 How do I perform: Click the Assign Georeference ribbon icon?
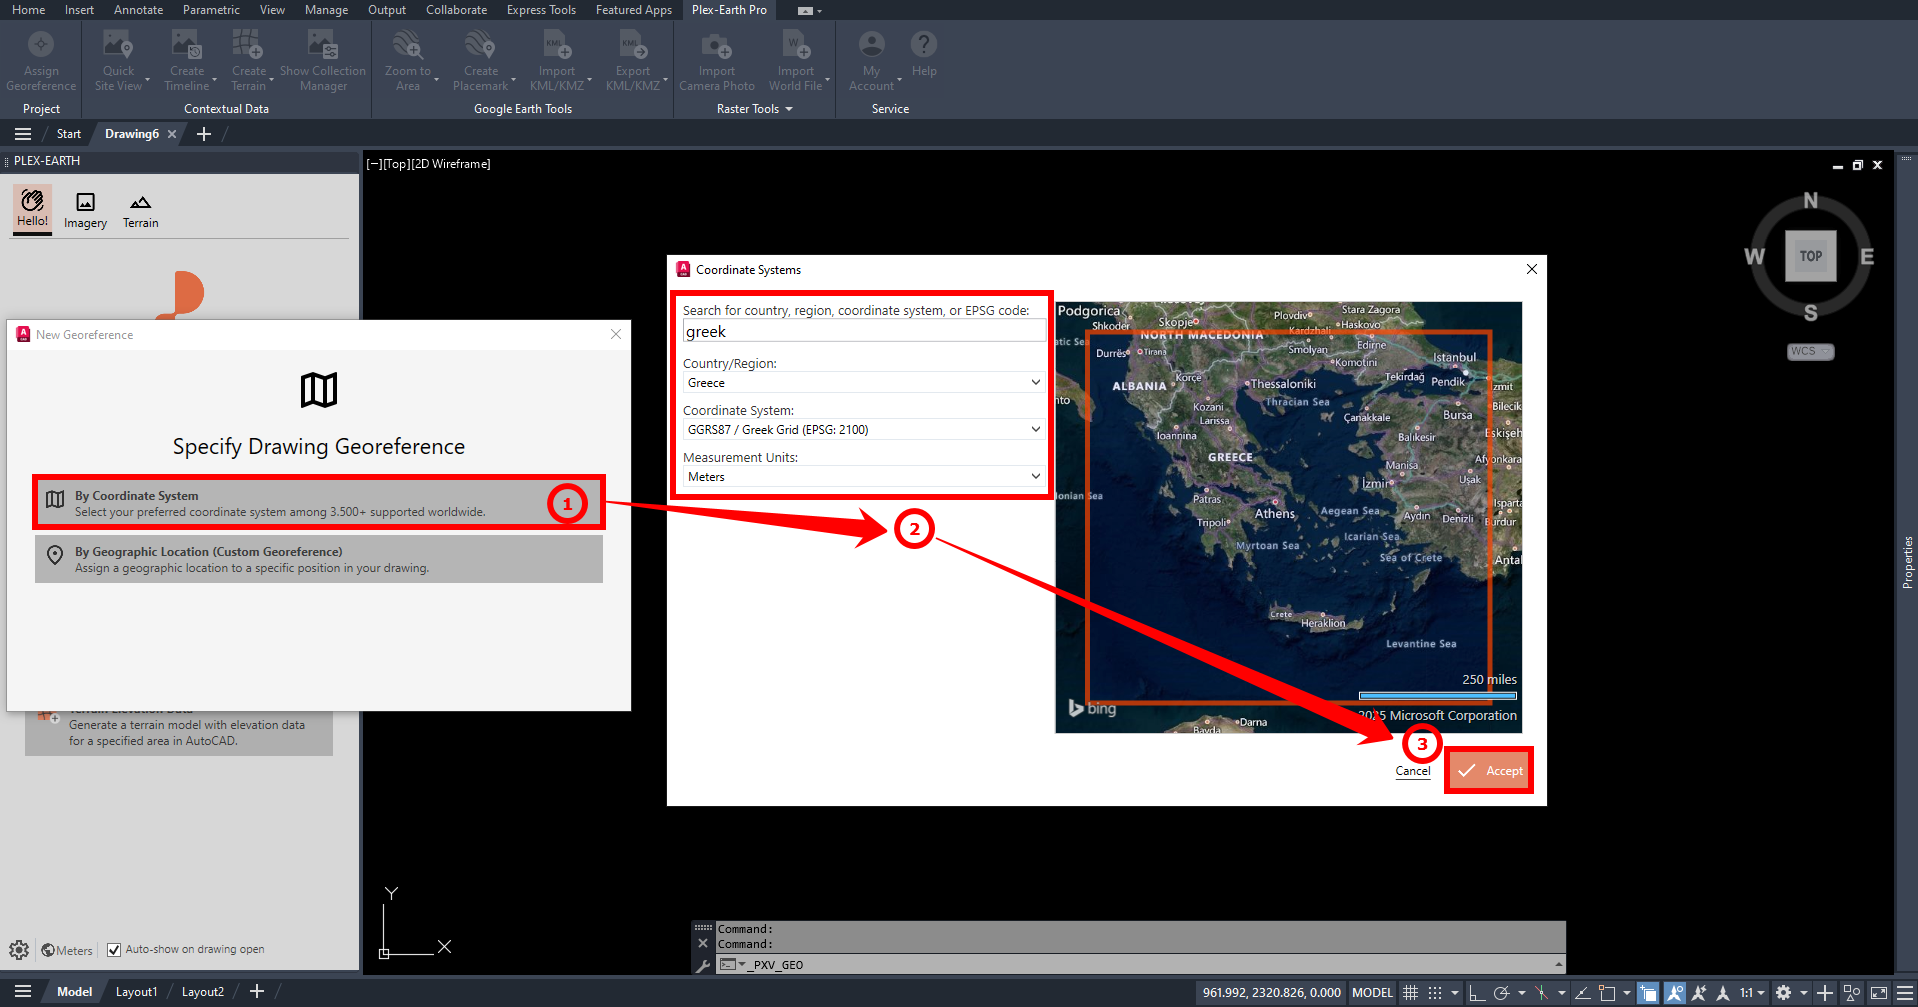tap(41, 60)
